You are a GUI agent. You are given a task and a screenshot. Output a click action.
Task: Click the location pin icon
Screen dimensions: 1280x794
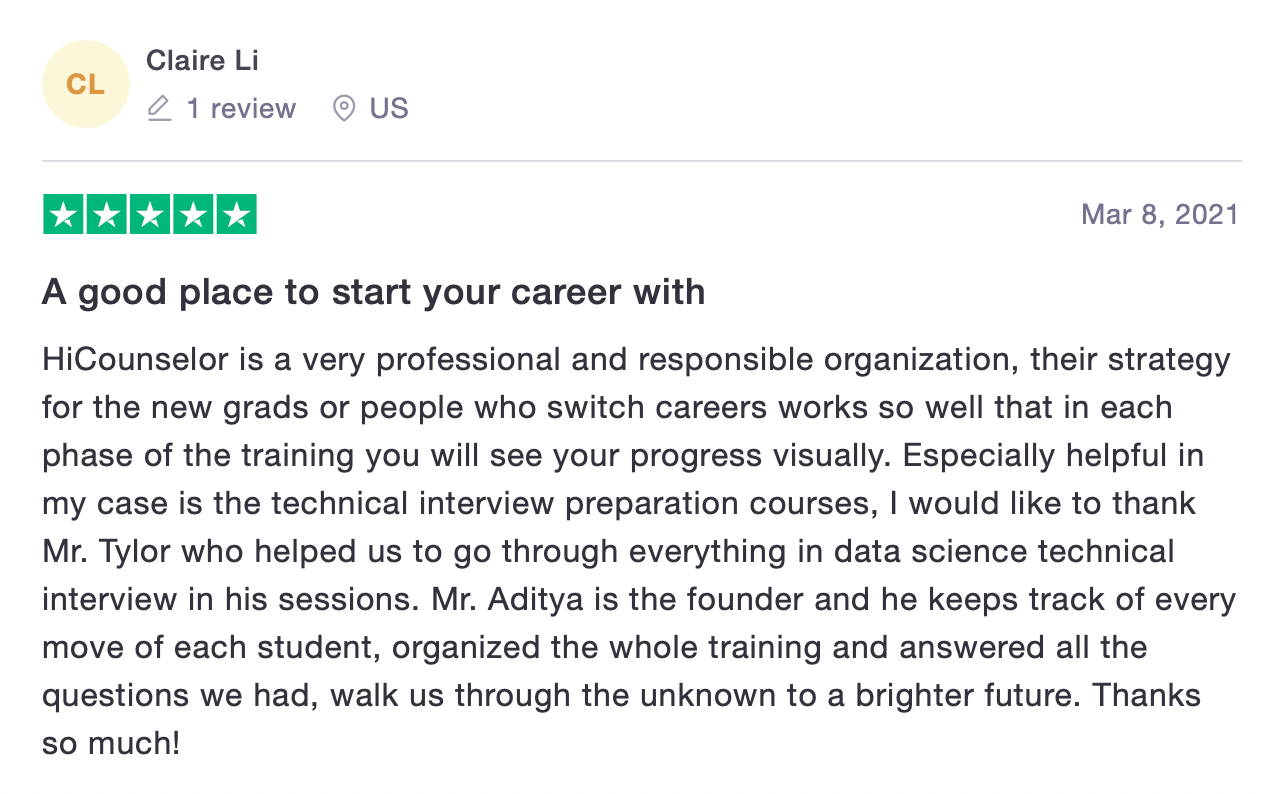tap(344, 108)
